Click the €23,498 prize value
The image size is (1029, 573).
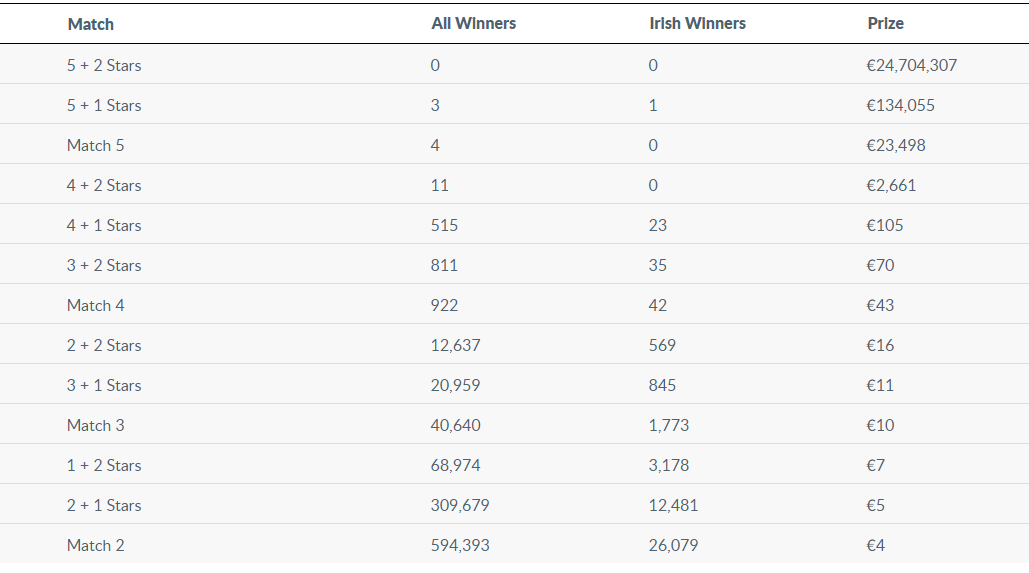point(895,145)
